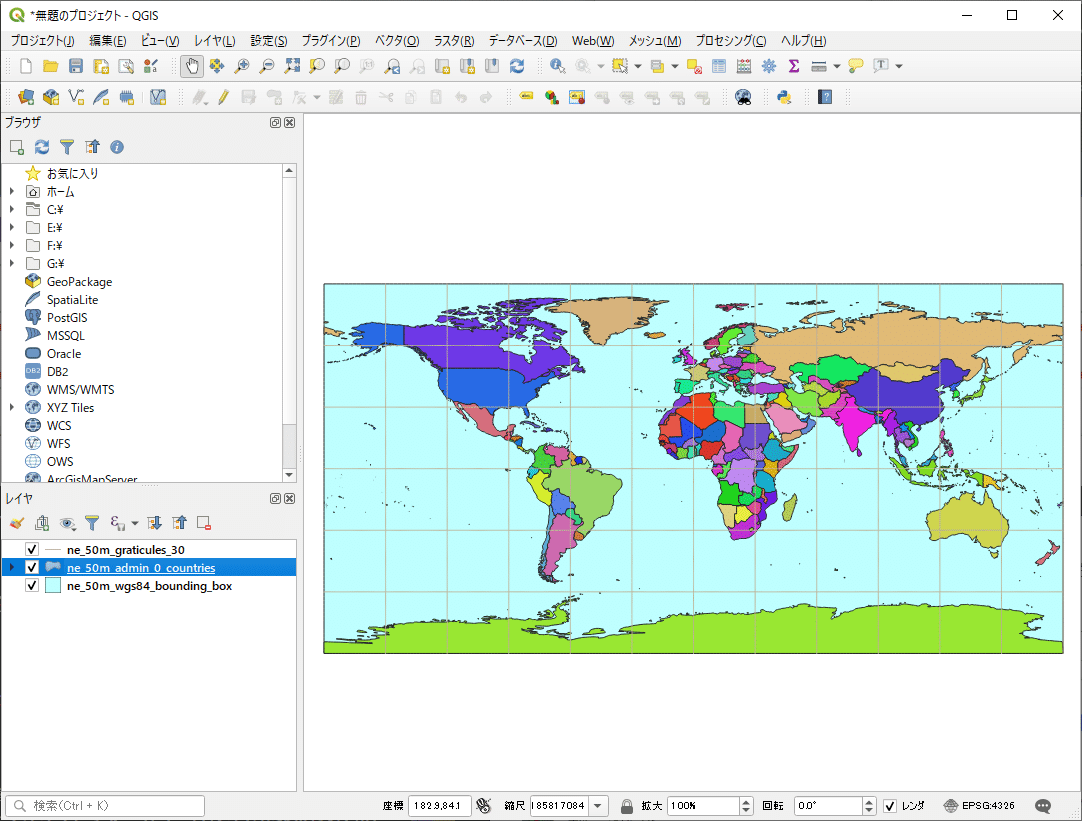Filter the layer legend with funnel icon
Image resolution: width=1082 pixels, height=821 pixels.
[x=92, y=523]
